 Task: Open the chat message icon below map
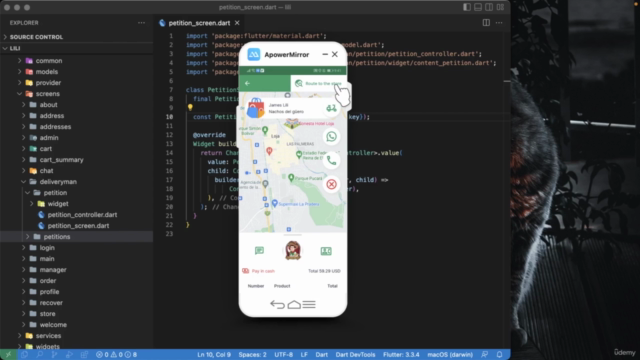coord(259,251)
